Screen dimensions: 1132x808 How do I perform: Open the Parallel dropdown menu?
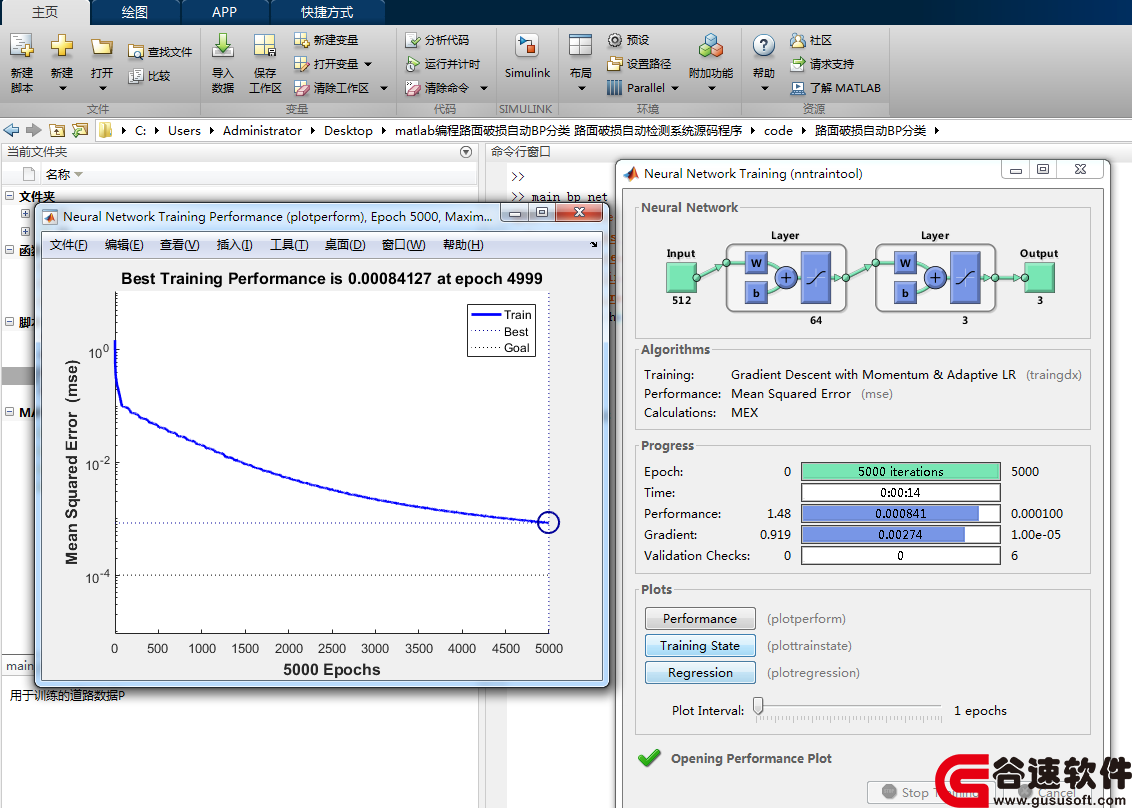tap(676, 88)
